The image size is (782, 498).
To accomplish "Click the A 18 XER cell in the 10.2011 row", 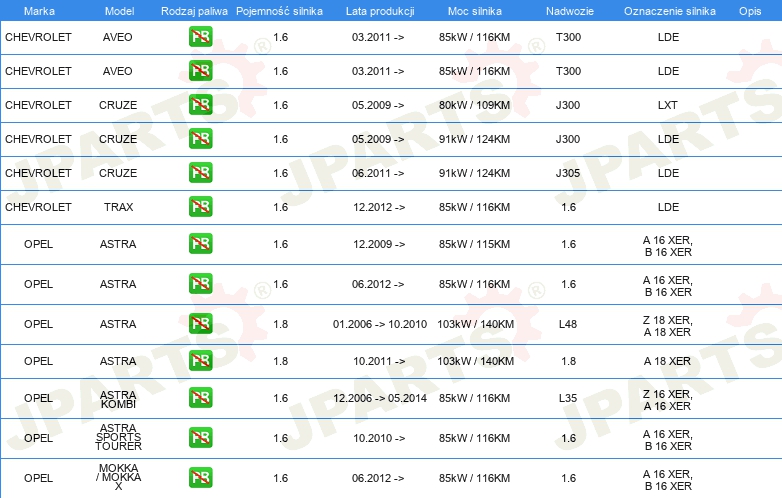I will tap(667, 361).
